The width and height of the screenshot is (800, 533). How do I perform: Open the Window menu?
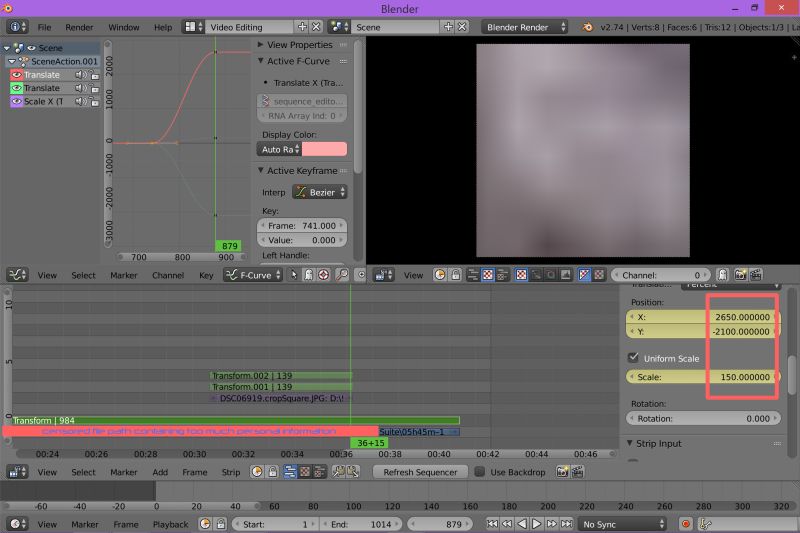pos(124,27)
